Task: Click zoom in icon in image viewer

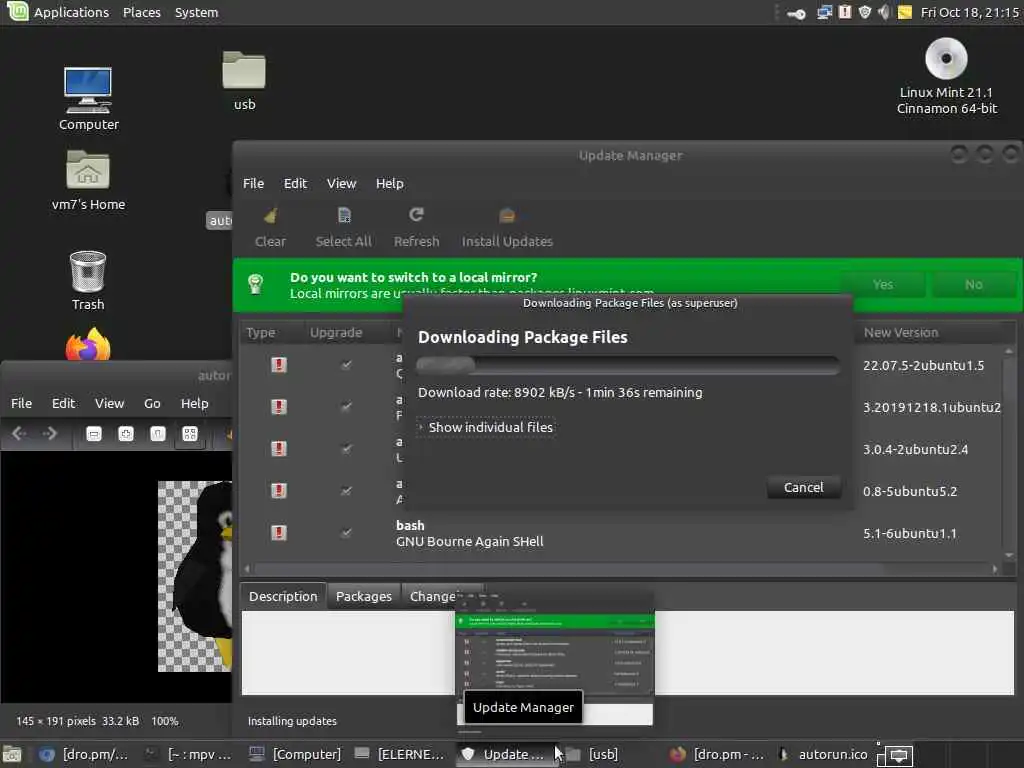Action: (126, 434)
